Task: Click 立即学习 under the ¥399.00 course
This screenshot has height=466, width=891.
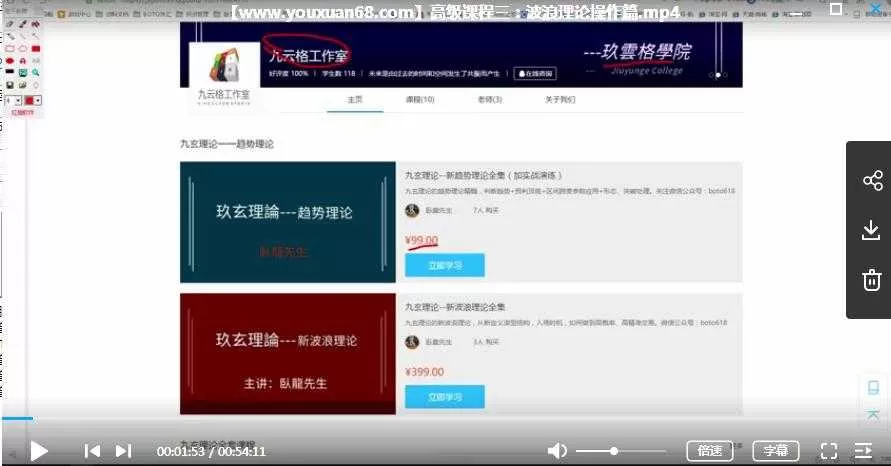Action: click(444, 397)
